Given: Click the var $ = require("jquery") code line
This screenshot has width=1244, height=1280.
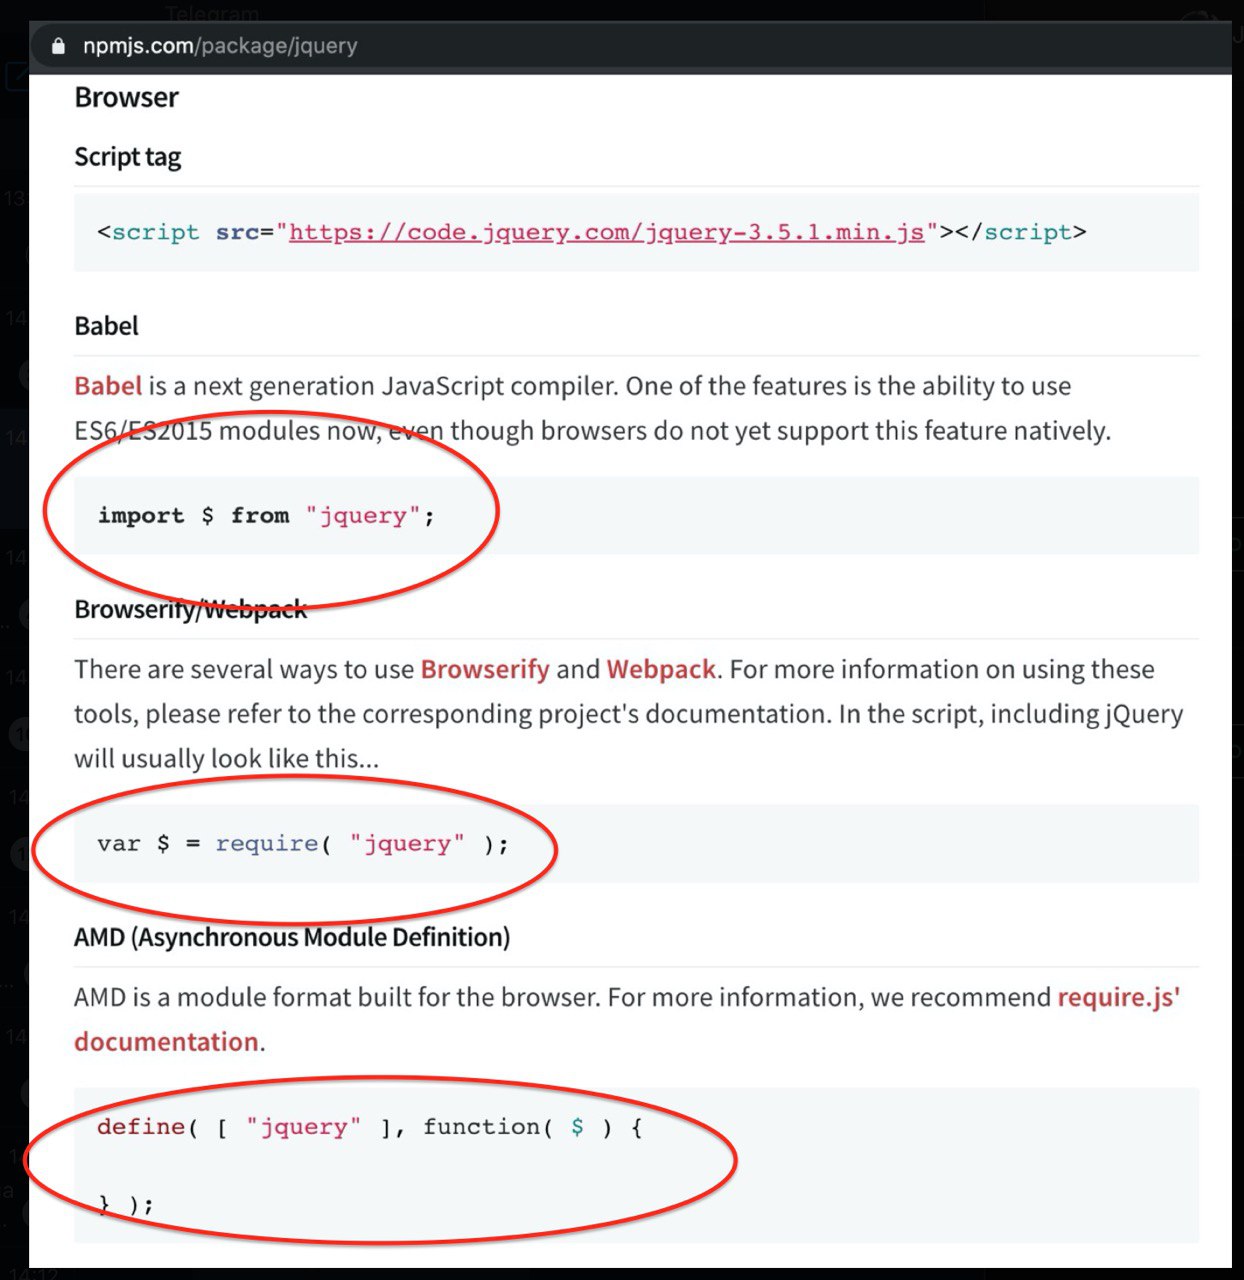Looking at the screenshot, I should 303,844.
